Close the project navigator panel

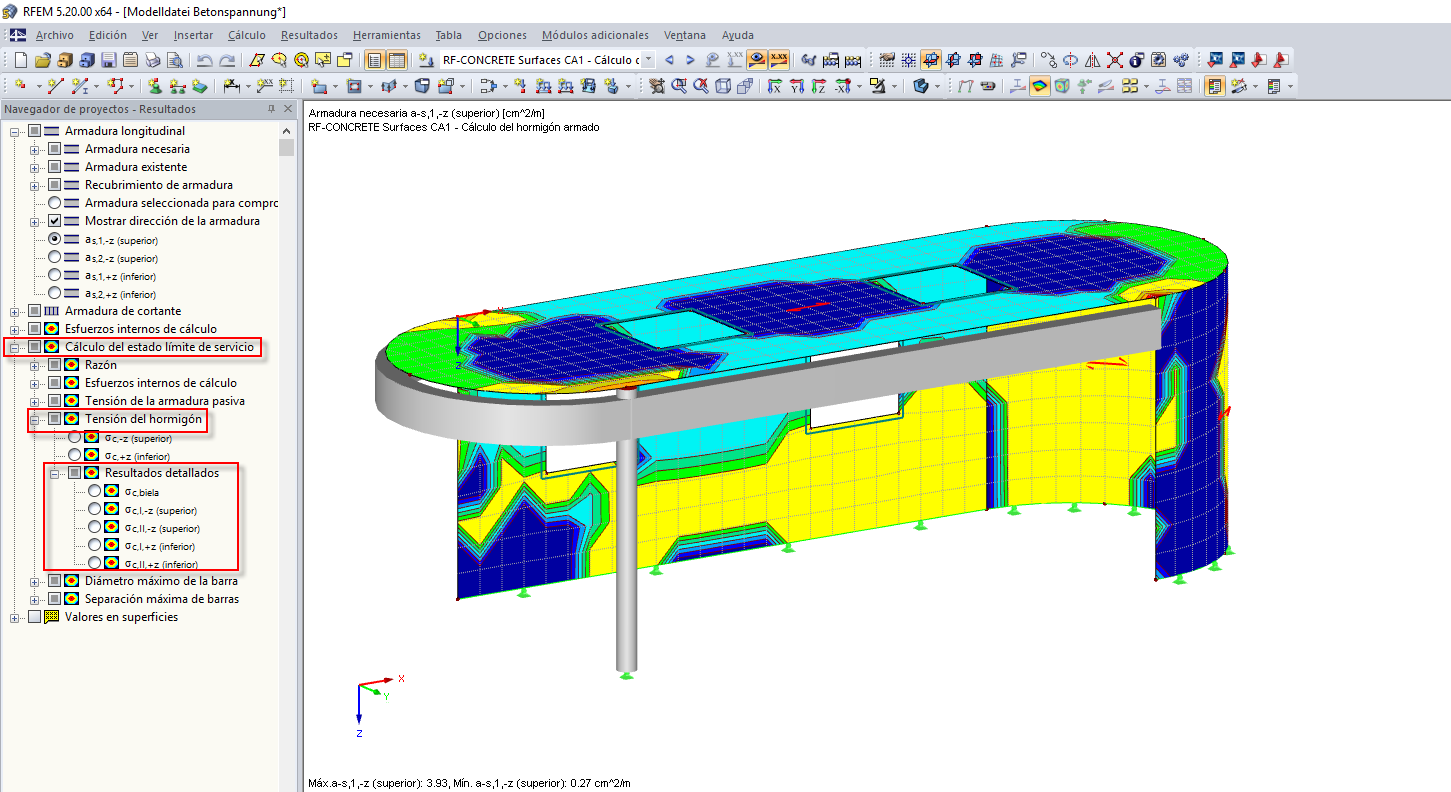[288, 109]
